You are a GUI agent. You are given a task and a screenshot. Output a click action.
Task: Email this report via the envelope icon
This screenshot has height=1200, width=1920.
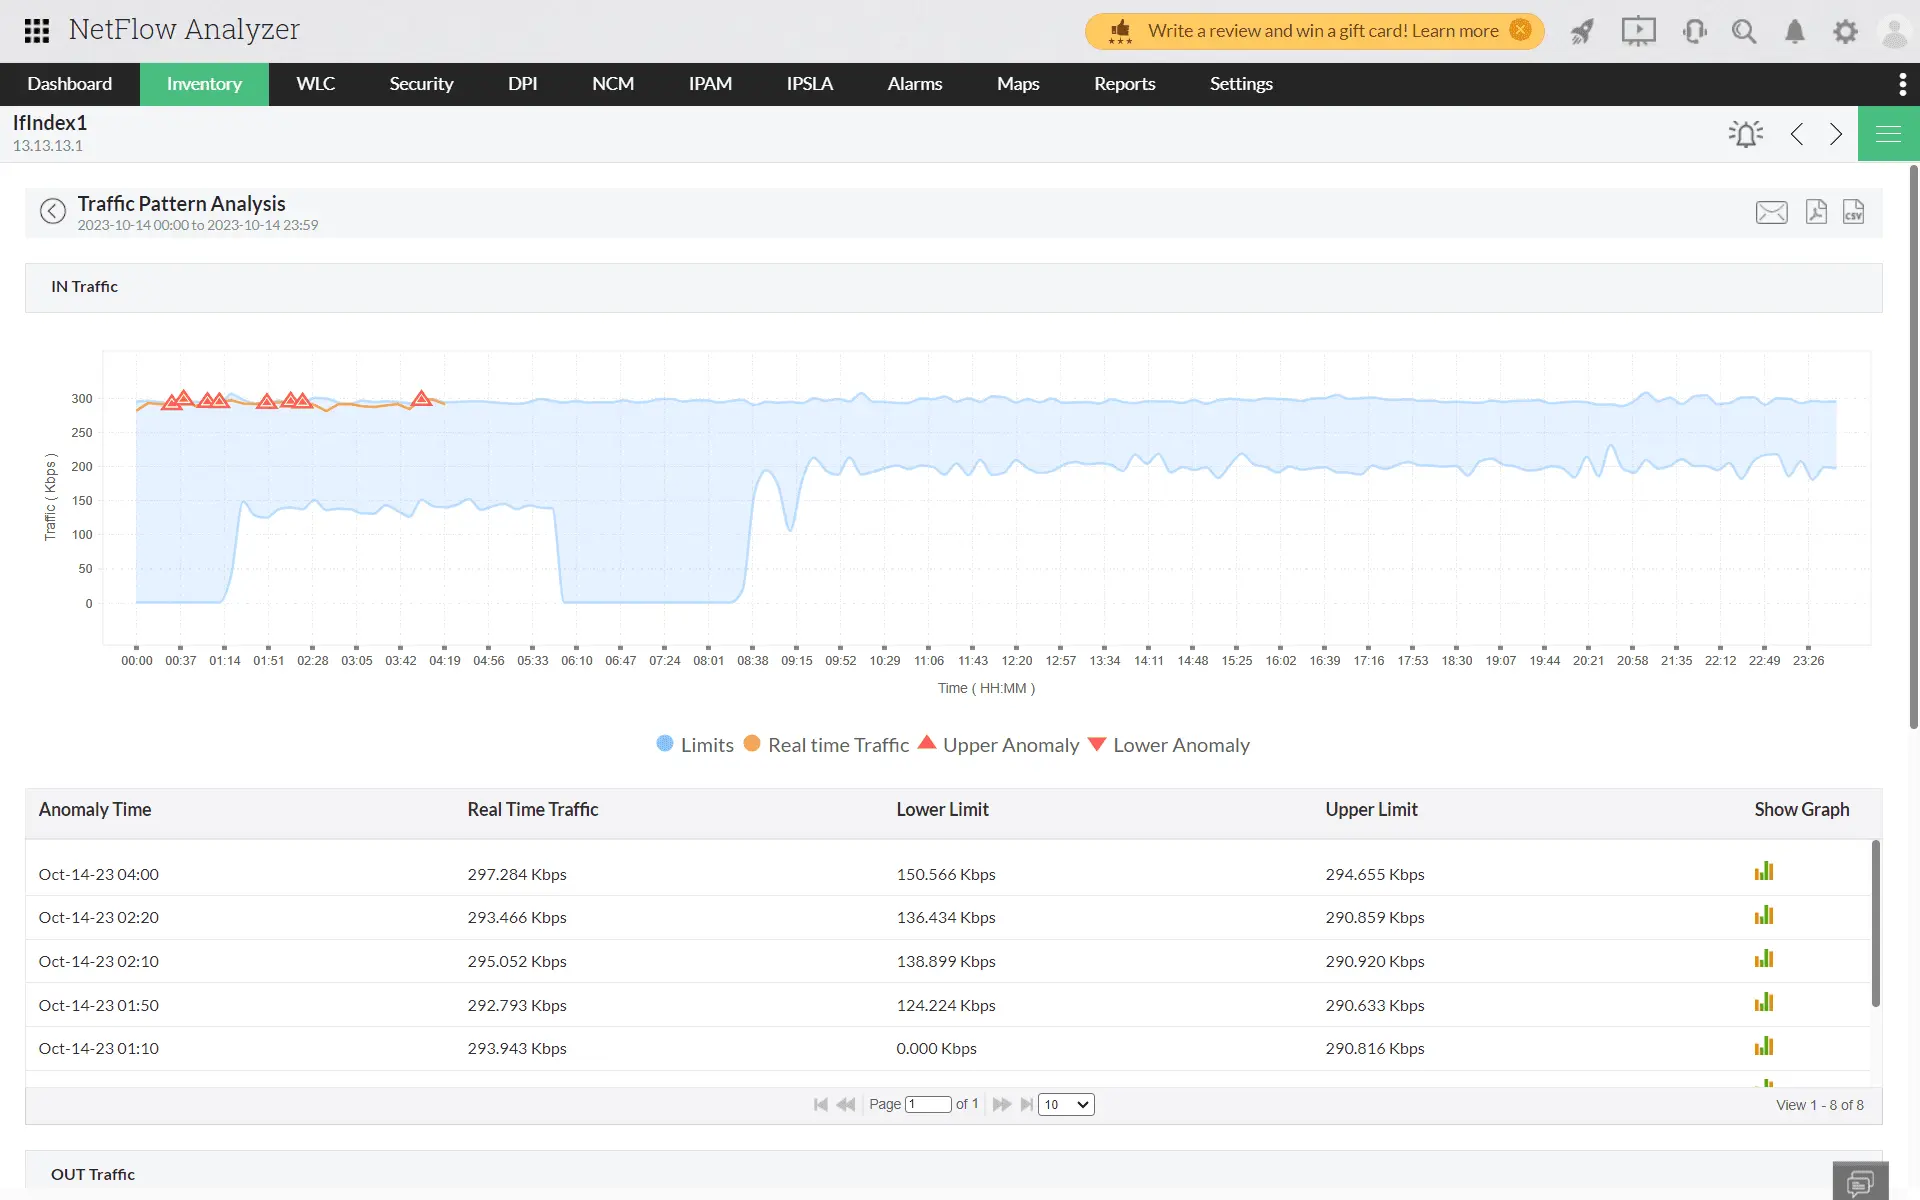point(1771,212)
